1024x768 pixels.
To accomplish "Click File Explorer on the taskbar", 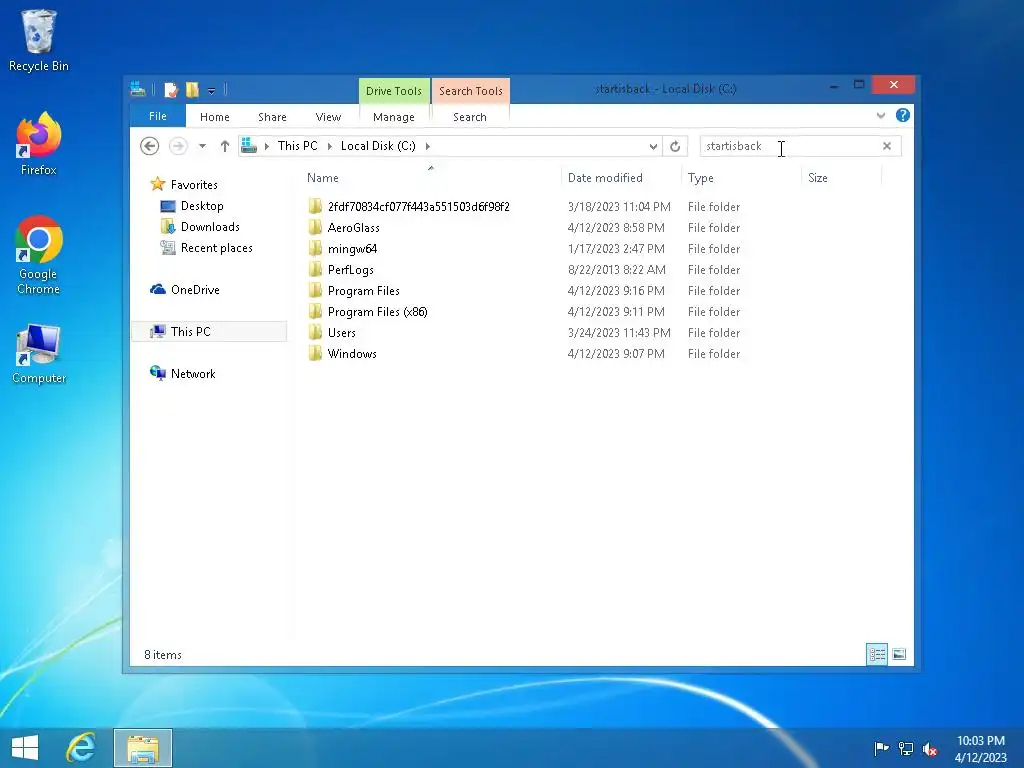I will [143, 748].
